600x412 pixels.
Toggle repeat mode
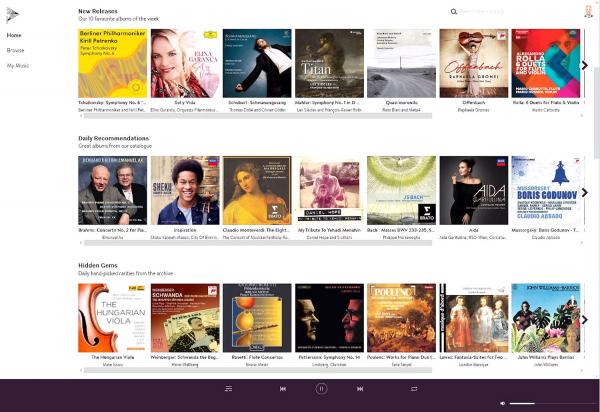pos(414,389)
